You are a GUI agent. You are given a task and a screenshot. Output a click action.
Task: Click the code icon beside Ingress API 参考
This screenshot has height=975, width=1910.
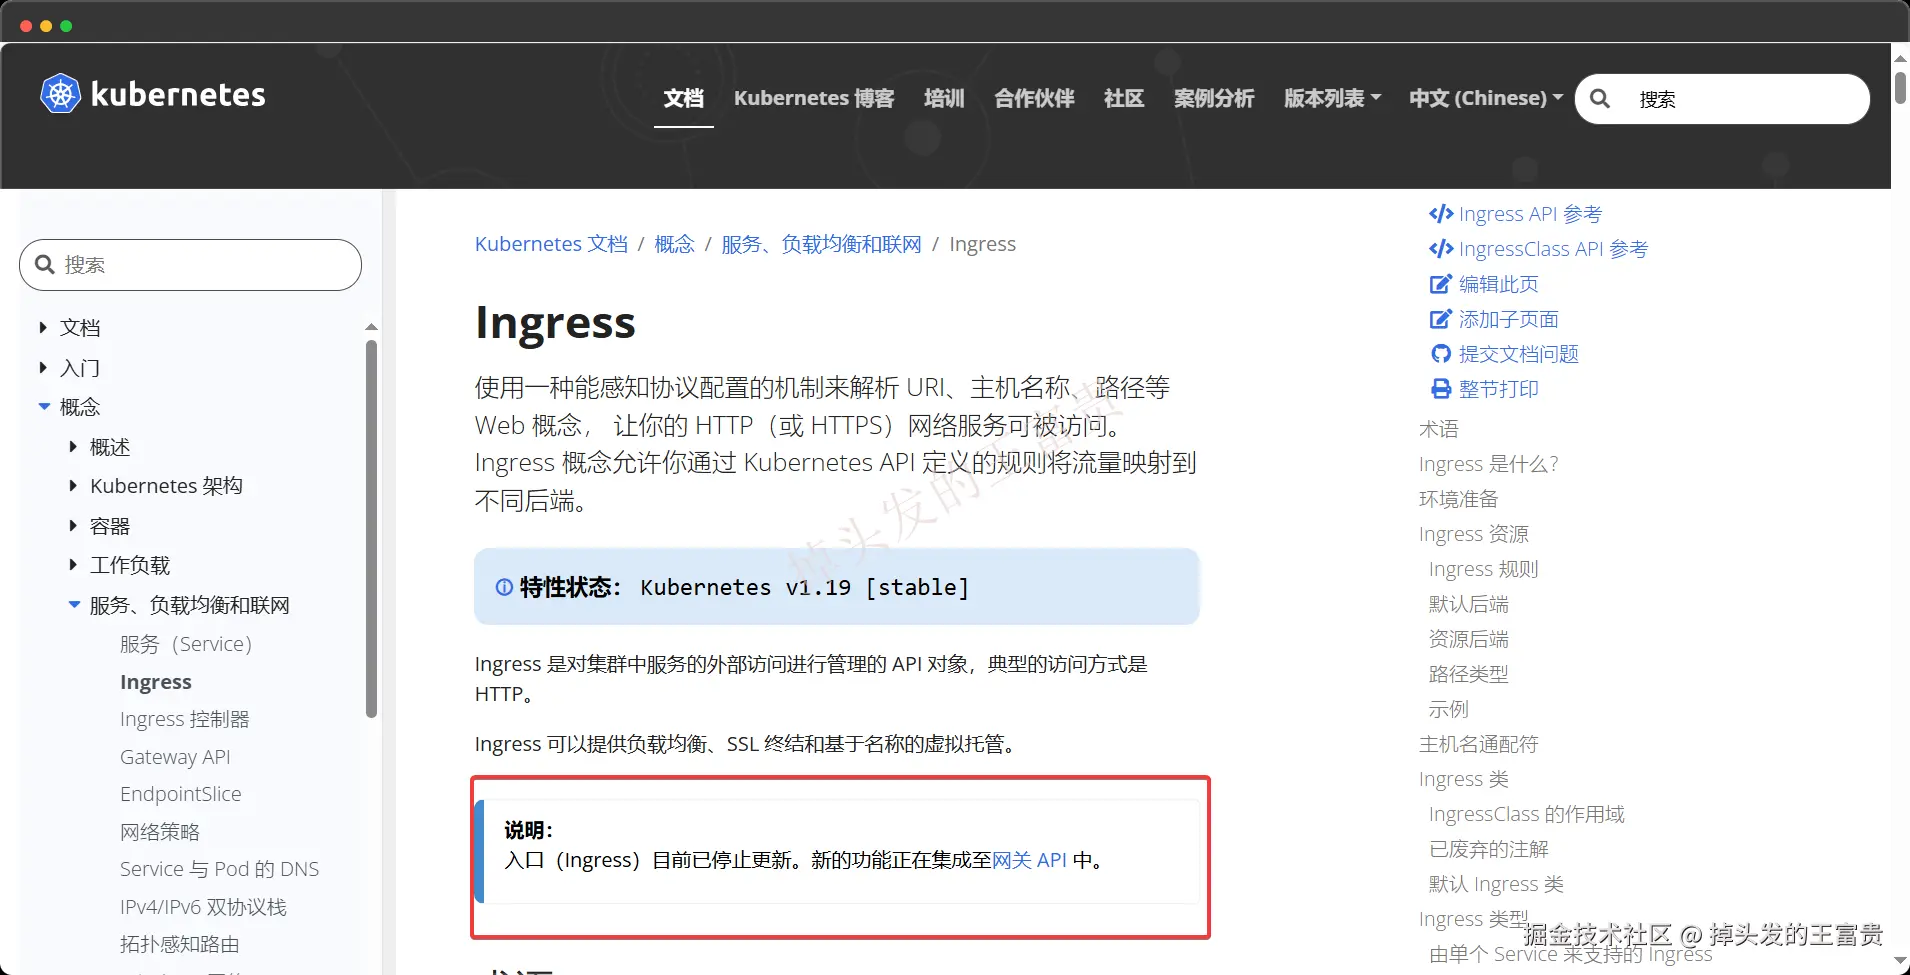pyautogui.click(x=1440, y=214)
